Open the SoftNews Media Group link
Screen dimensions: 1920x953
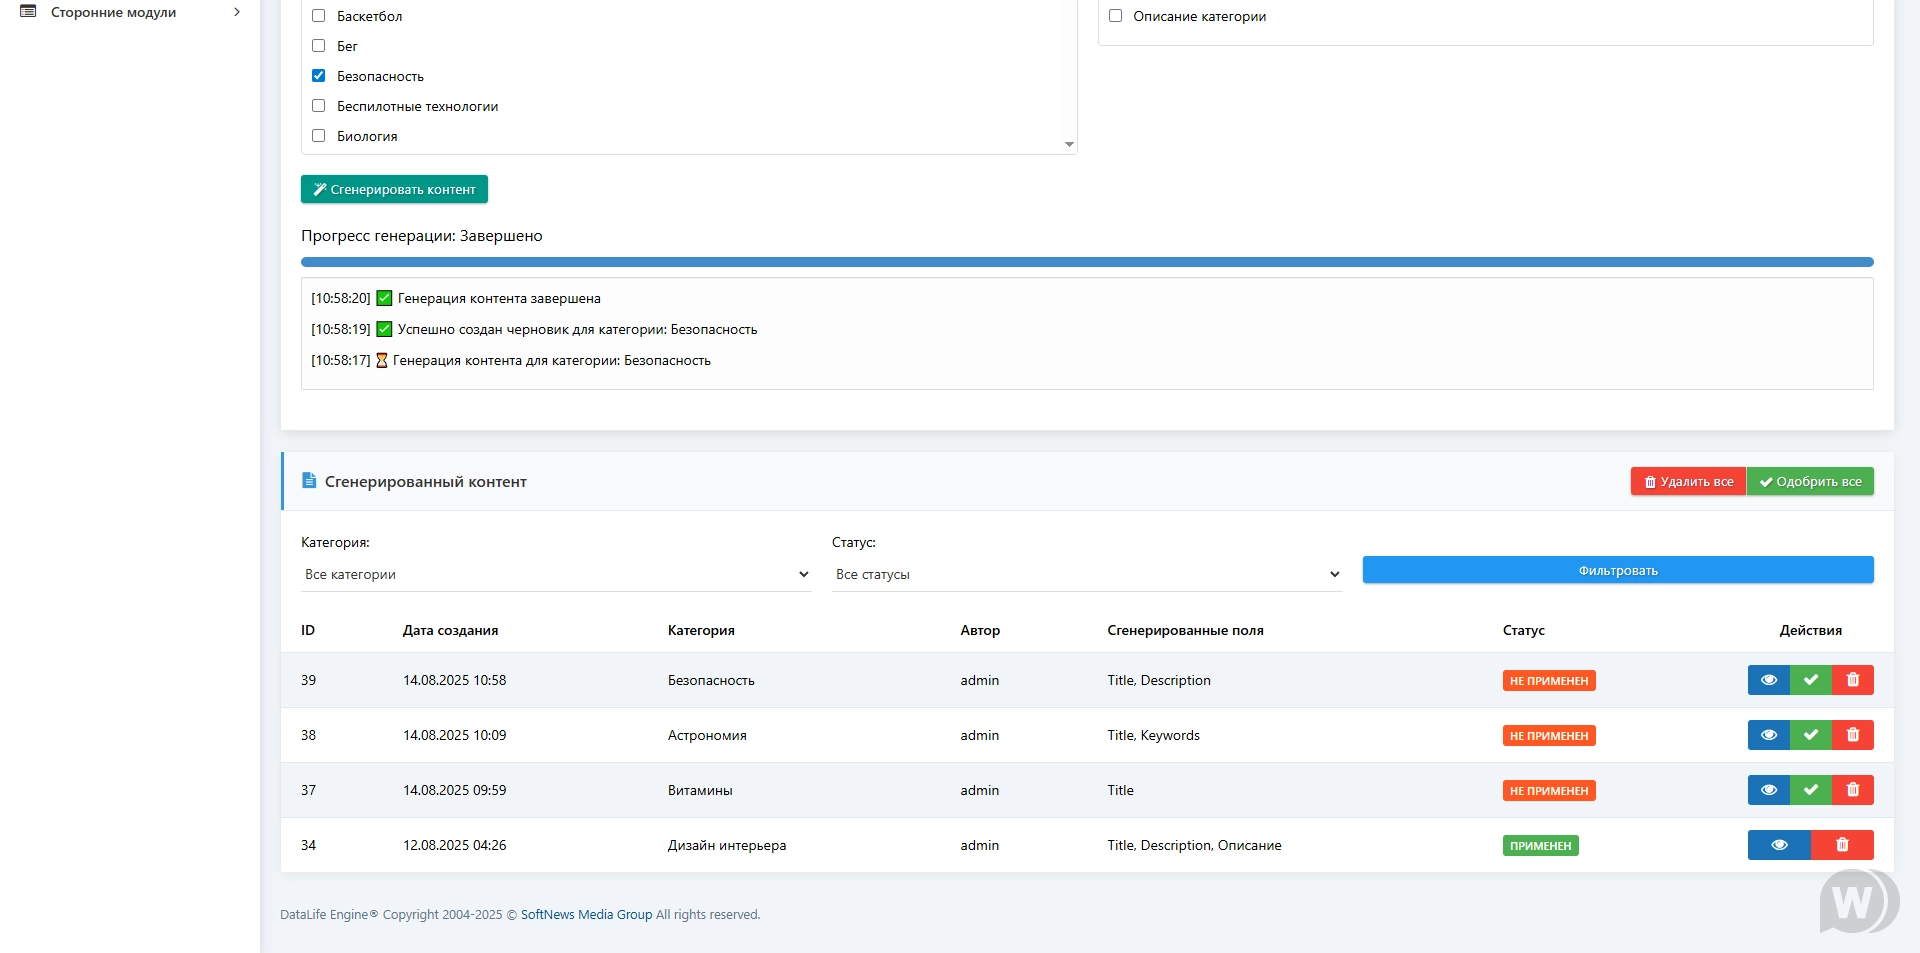point(586,914)
